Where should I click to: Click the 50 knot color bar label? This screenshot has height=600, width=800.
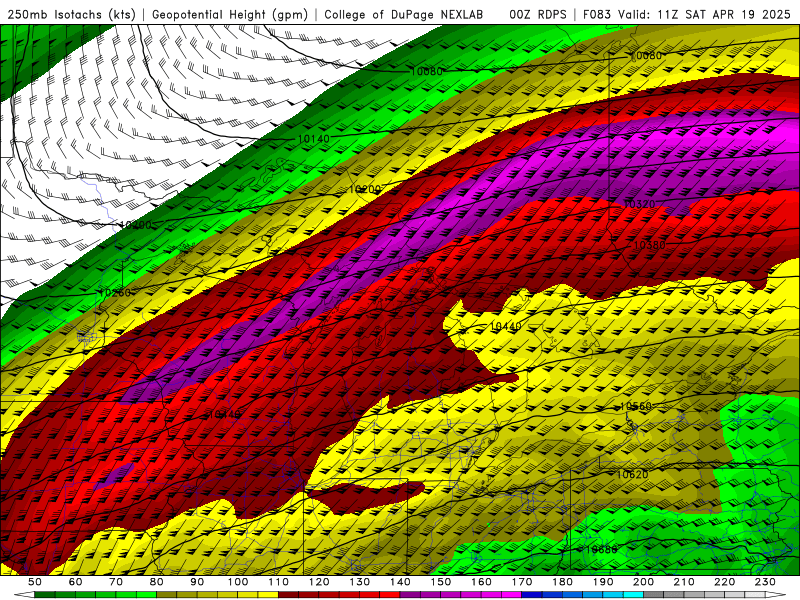[35, 582]
